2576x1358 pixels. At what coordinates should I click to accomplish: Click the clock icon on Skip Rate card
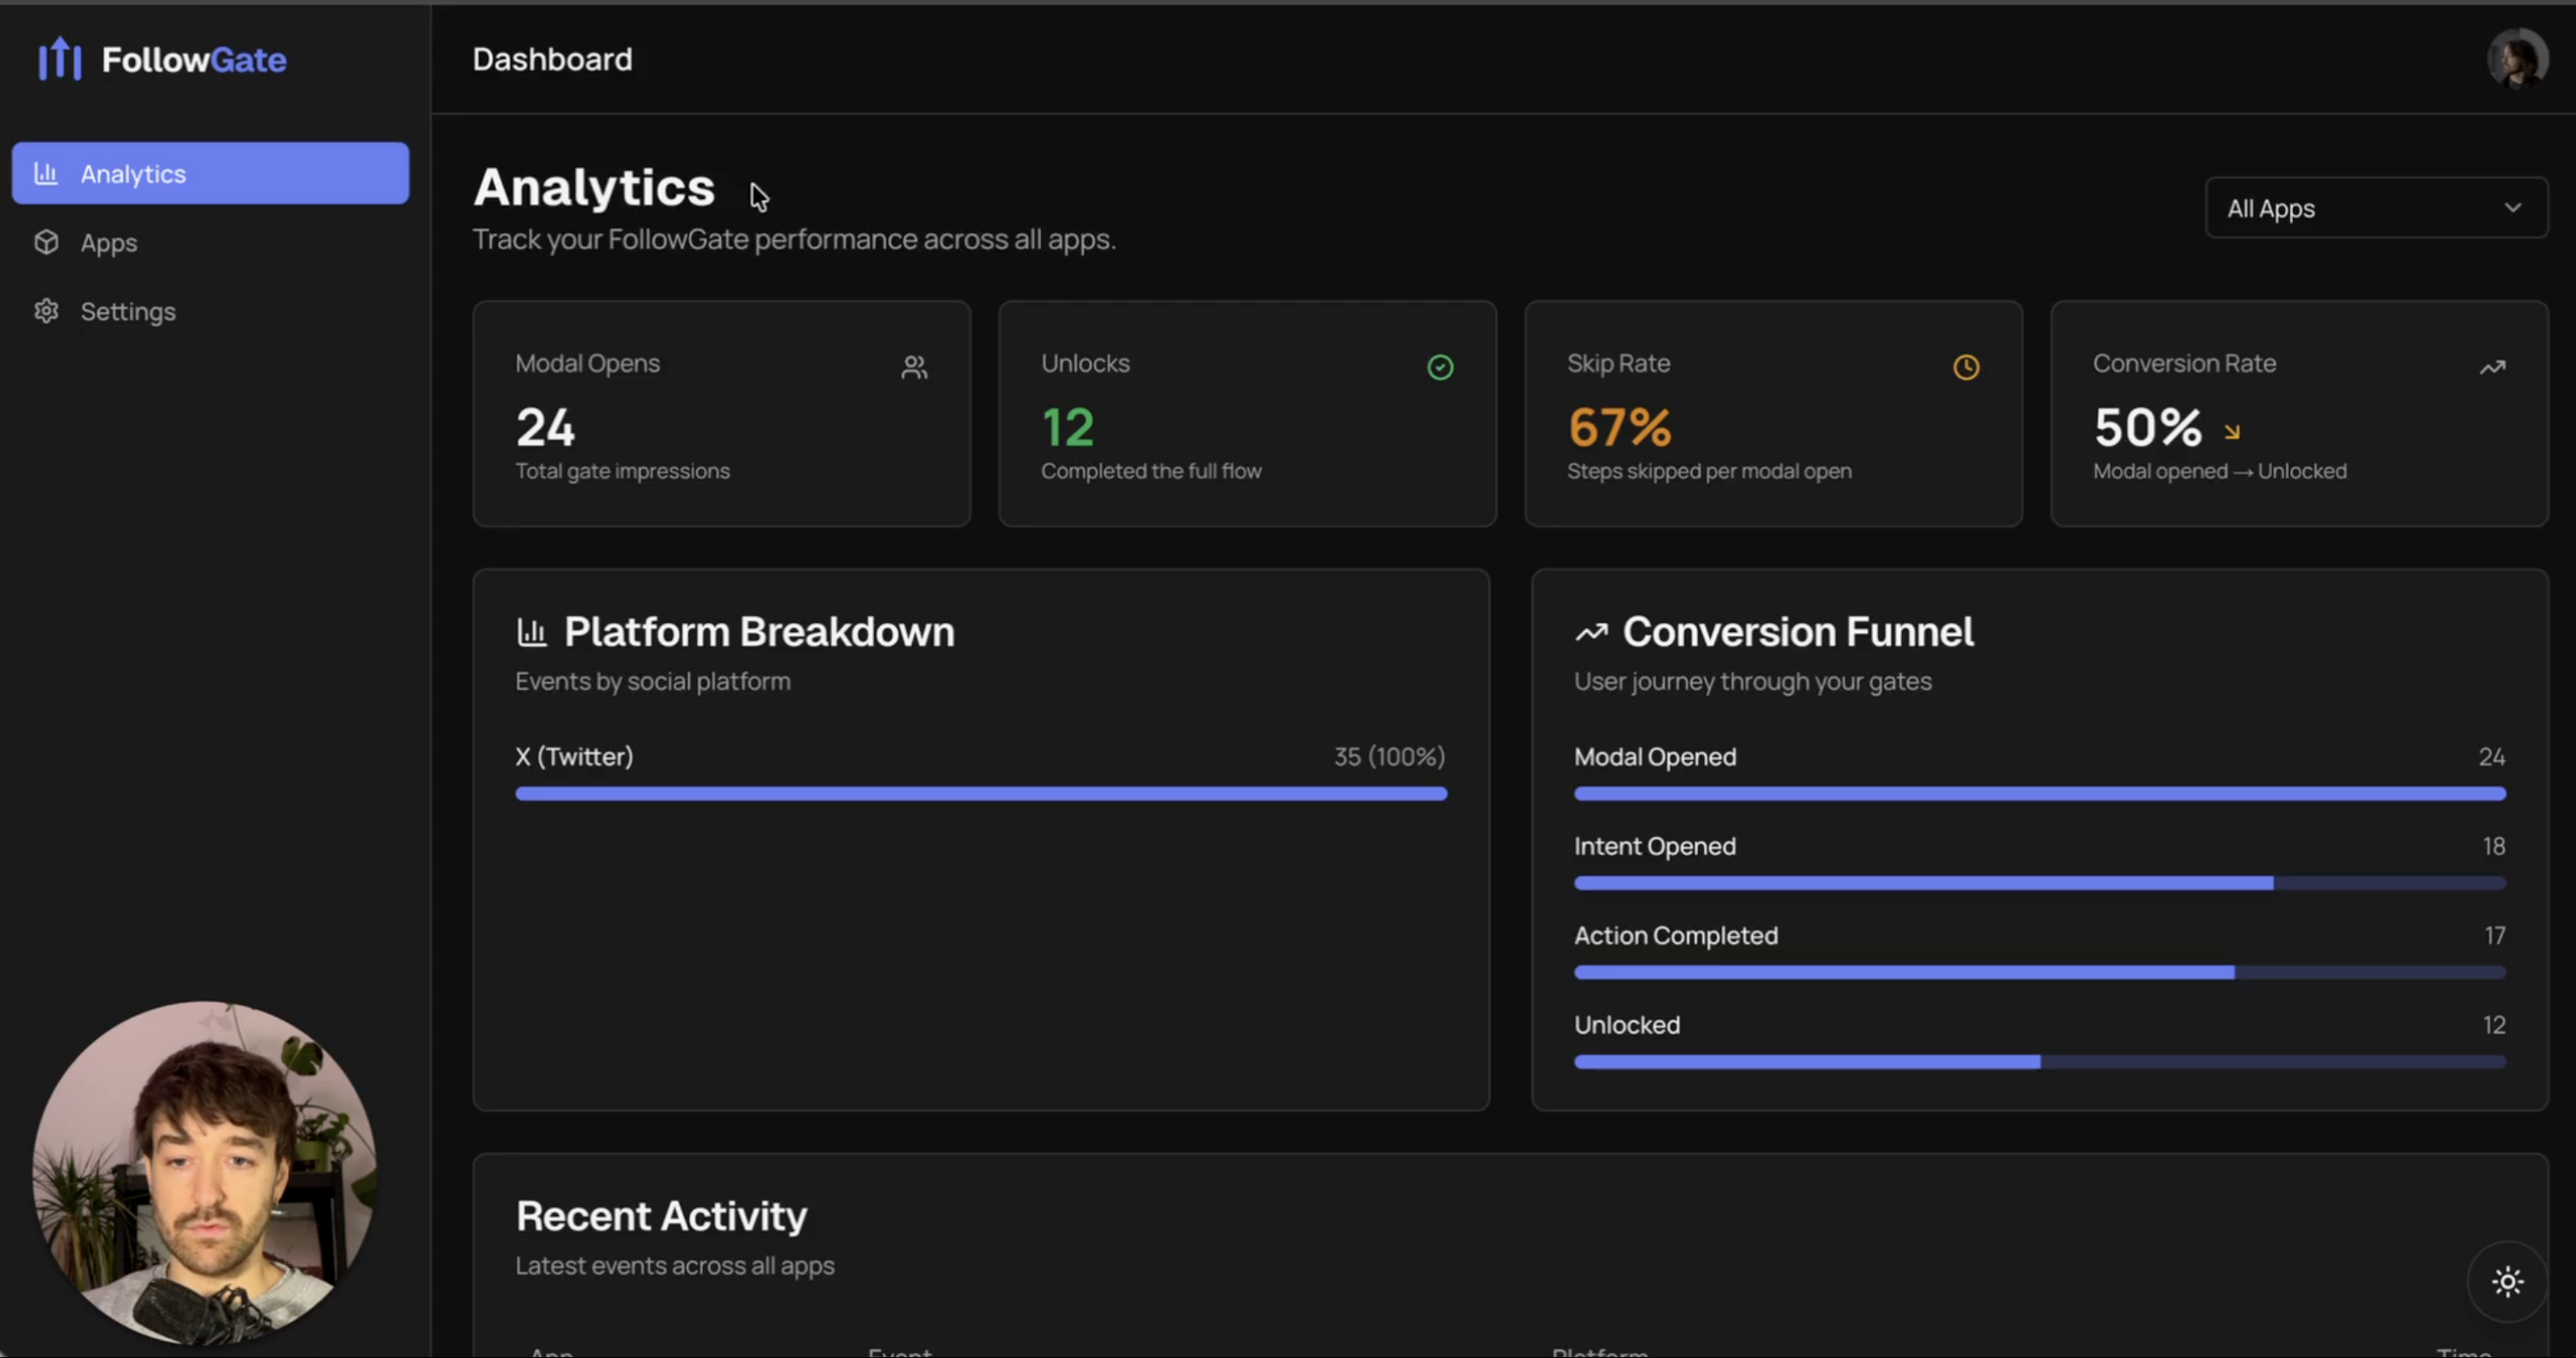(x=1966, y=367)
